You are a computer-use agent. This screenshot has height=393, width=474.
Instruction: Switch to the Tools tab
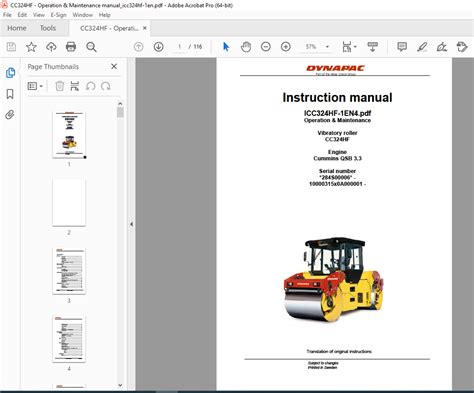(48, 28)
